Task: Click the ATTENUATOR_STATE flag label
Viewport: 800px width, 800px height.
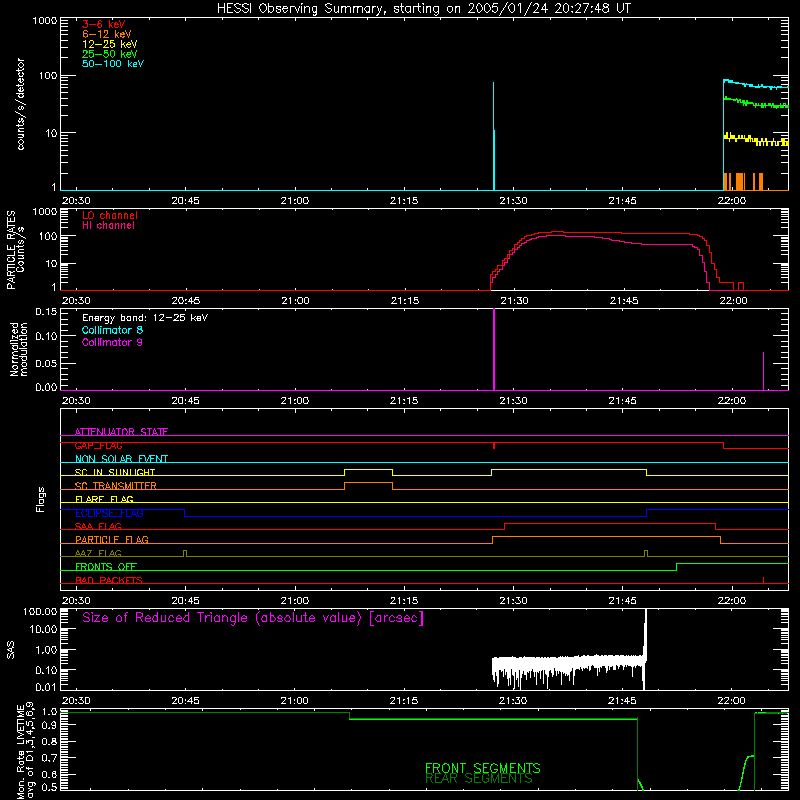Action: (121, 432)
